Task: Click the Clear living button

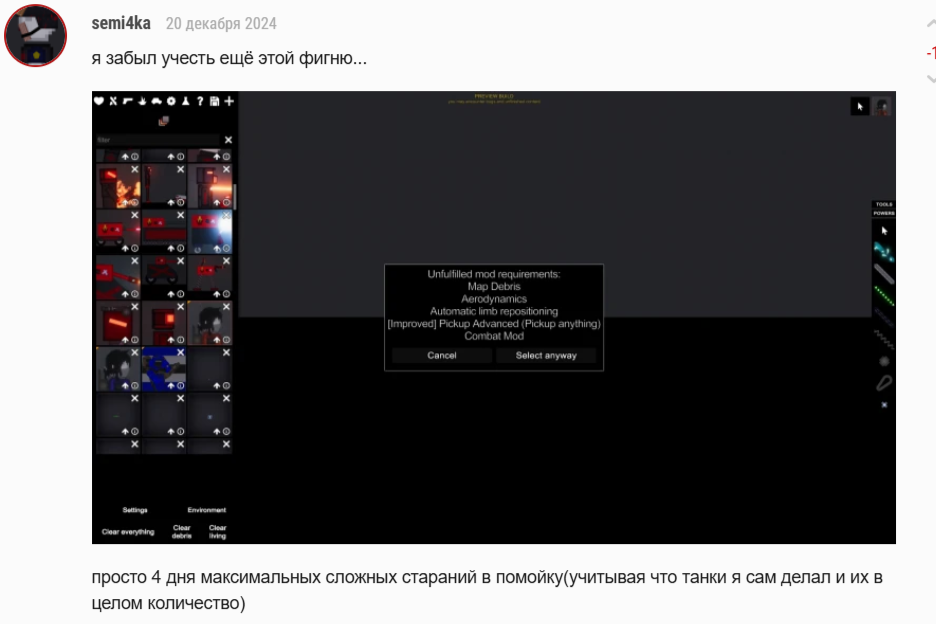Action: click(218, 532)
